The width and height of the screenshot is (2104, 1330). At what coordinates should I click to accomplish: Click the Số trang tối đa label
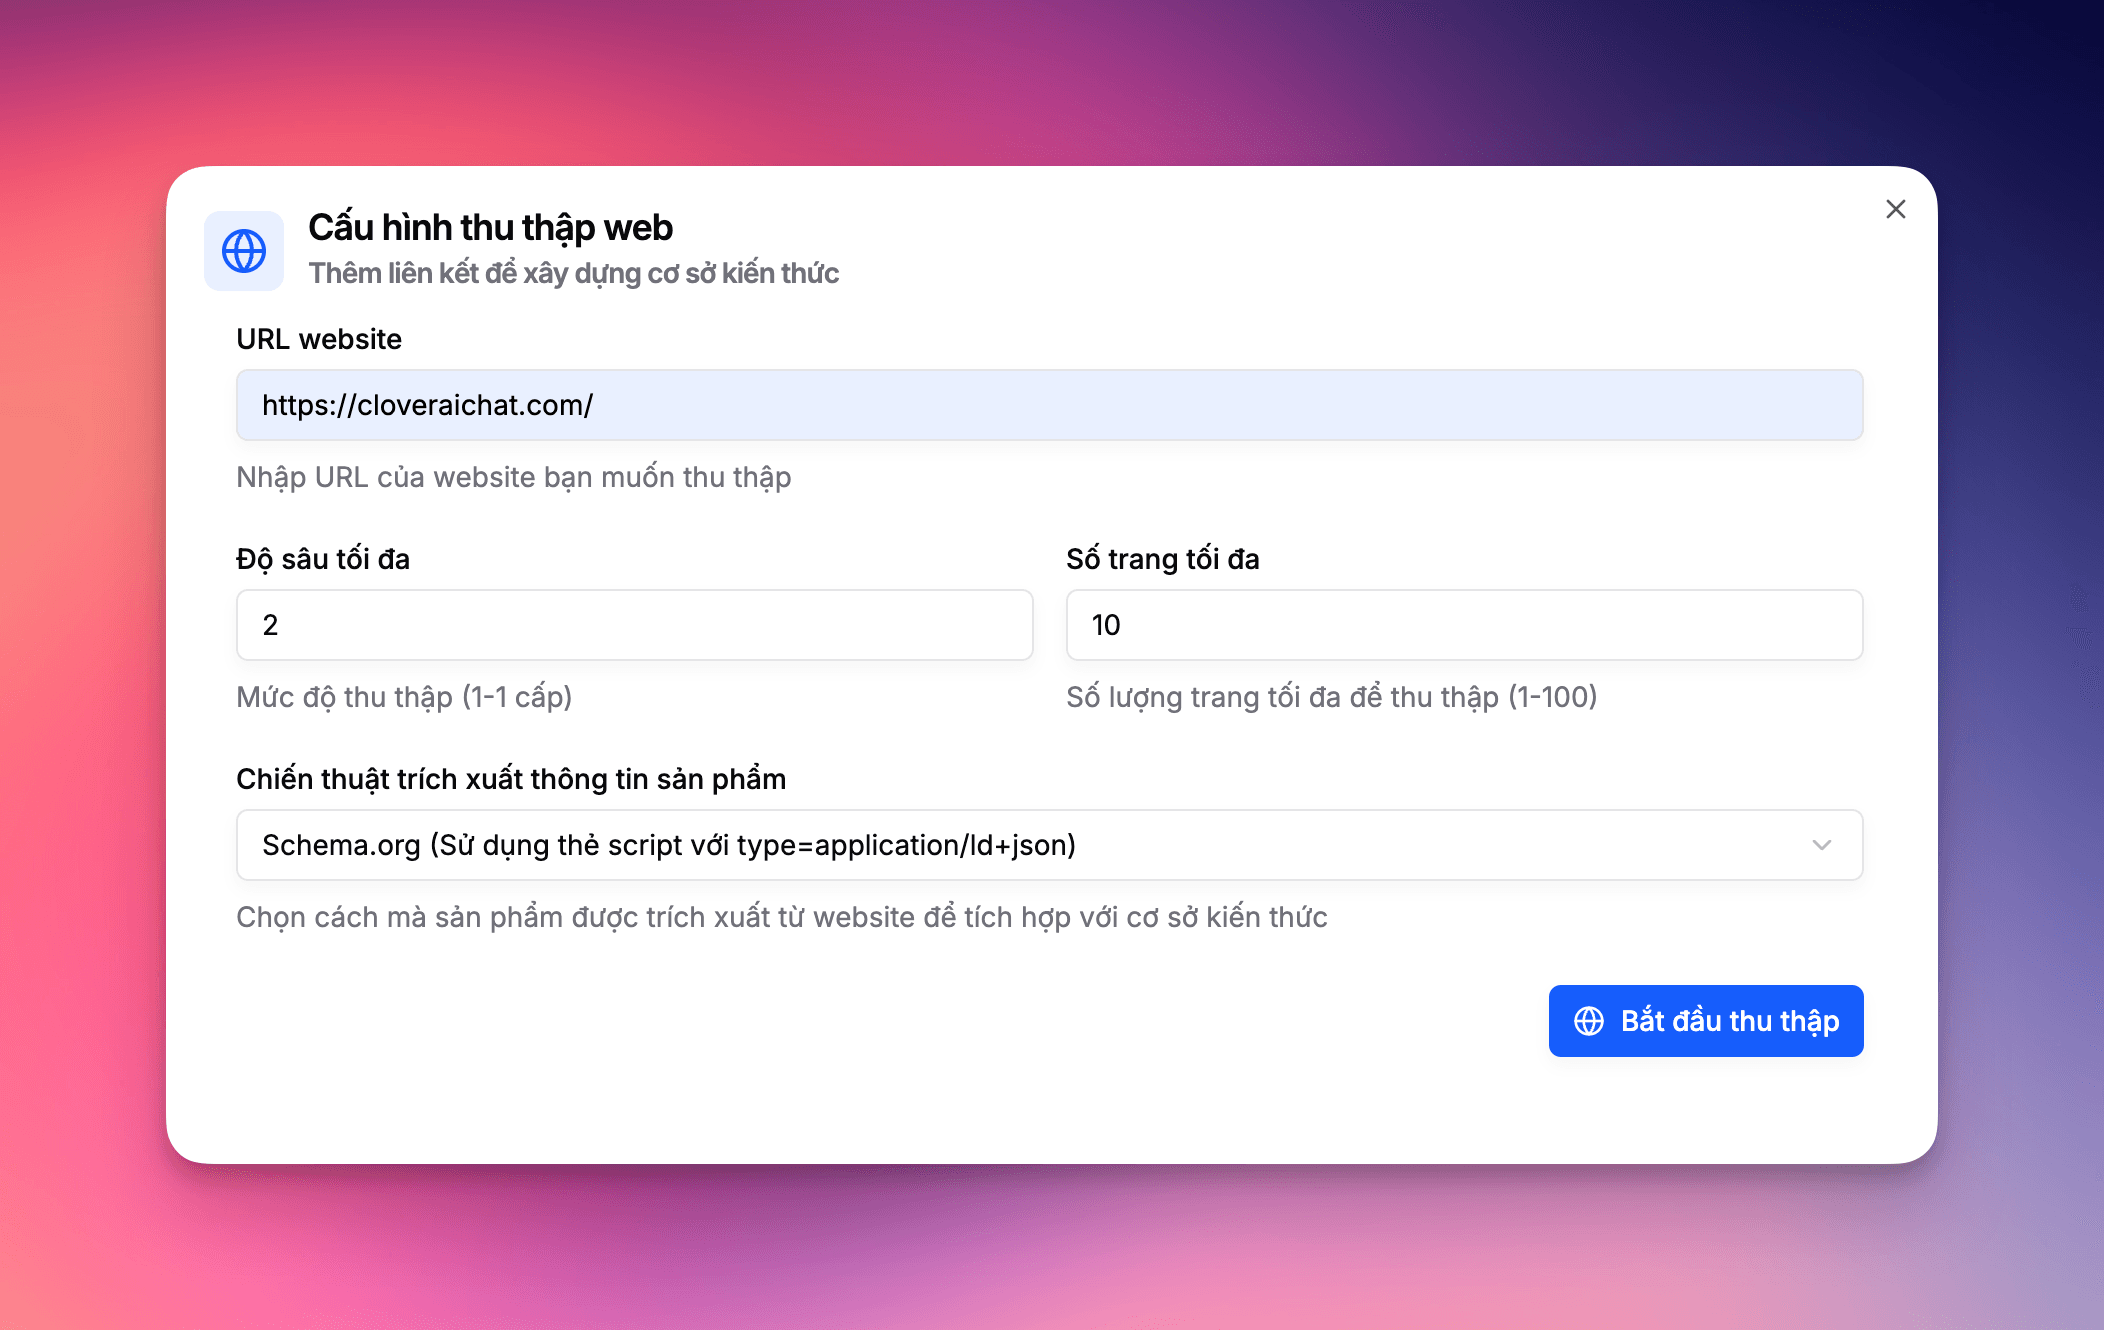coord(1162,559)
